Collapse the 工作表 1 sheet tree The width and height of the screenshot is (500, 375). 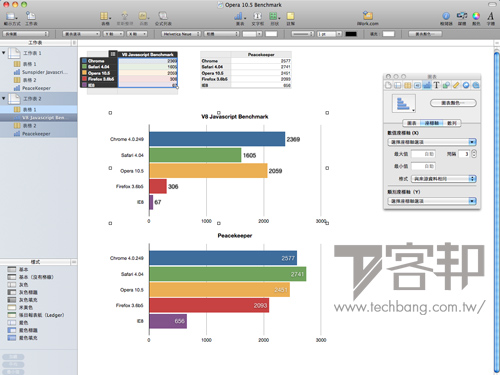[x=4, y=53]
